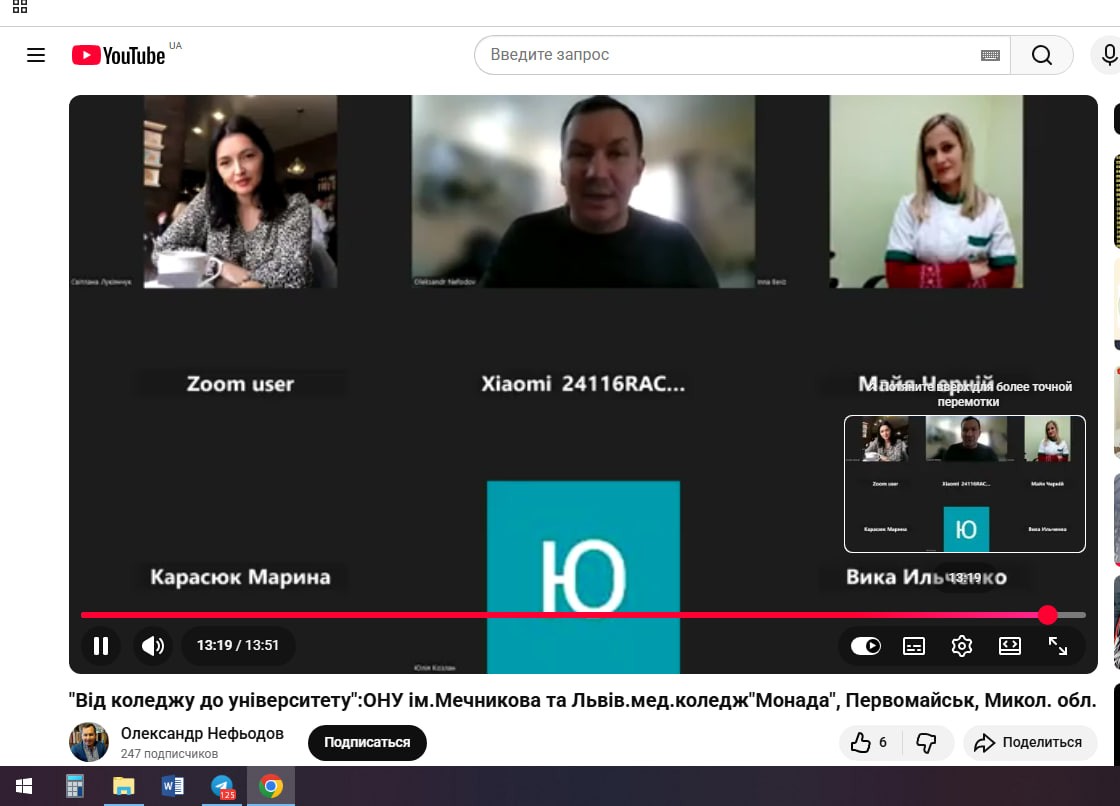Turn on subtitles for the video
This screenshot has height=806, width=1120.
click(x=914, y=646)
